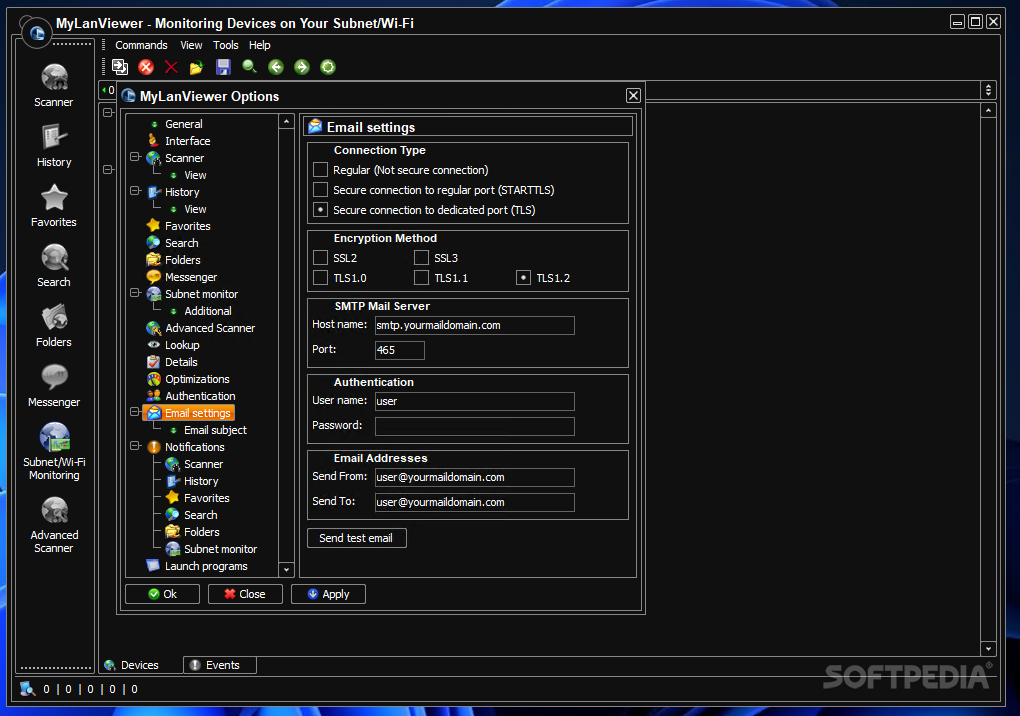The height and width of the screenshot is (716, 1020).
Task: Open Folders in the left sidebar
Action: point(54,325)
